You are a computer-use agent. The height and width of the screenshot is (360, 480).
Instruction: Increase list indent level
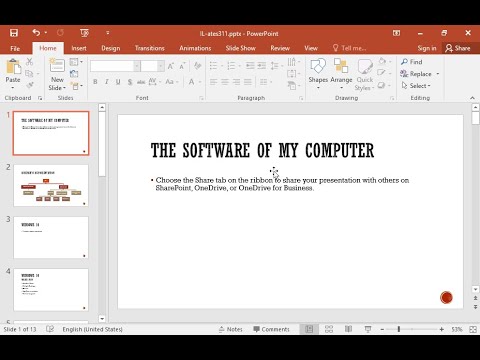[262, 66]
